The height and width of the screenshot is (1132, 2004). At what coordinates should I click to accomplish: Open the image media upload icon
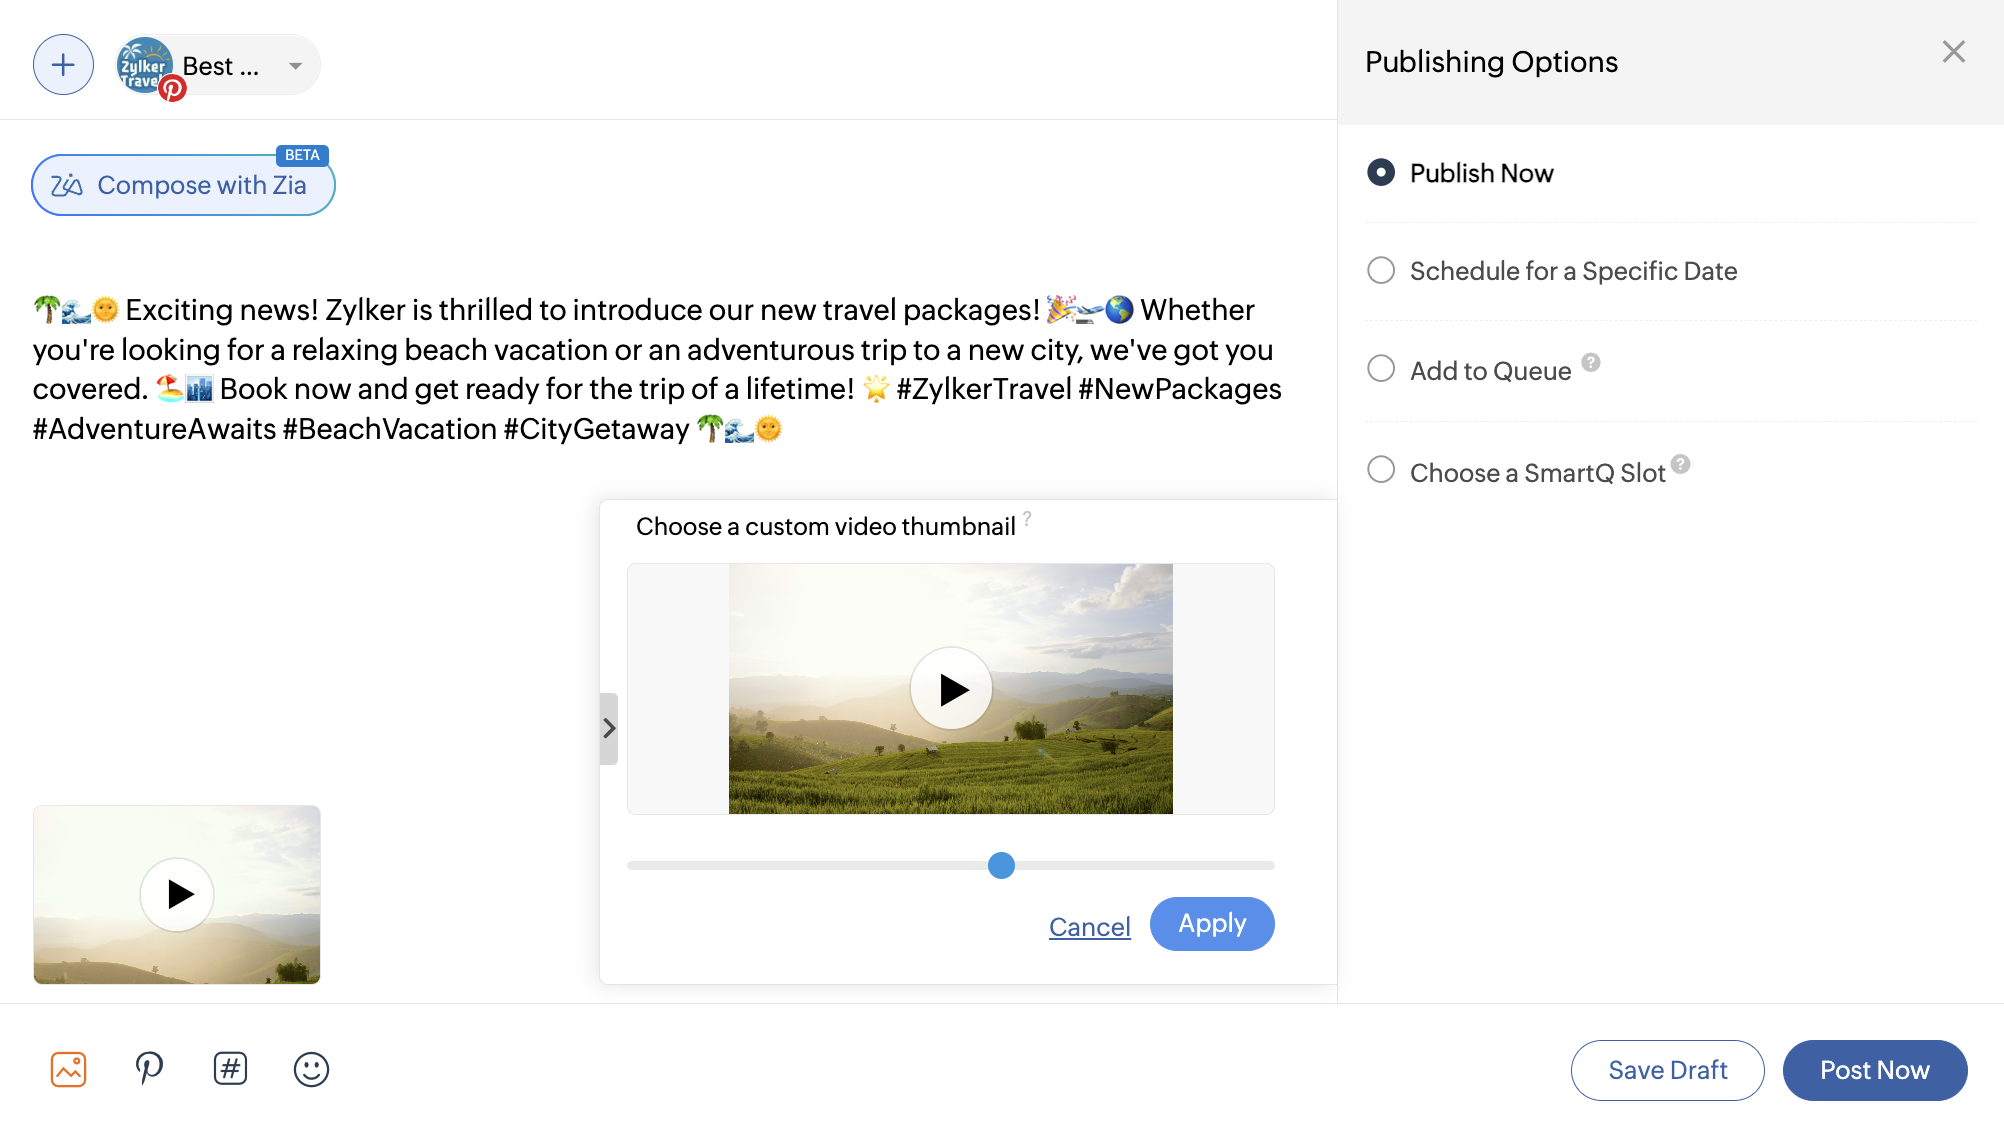(68, 1069)
